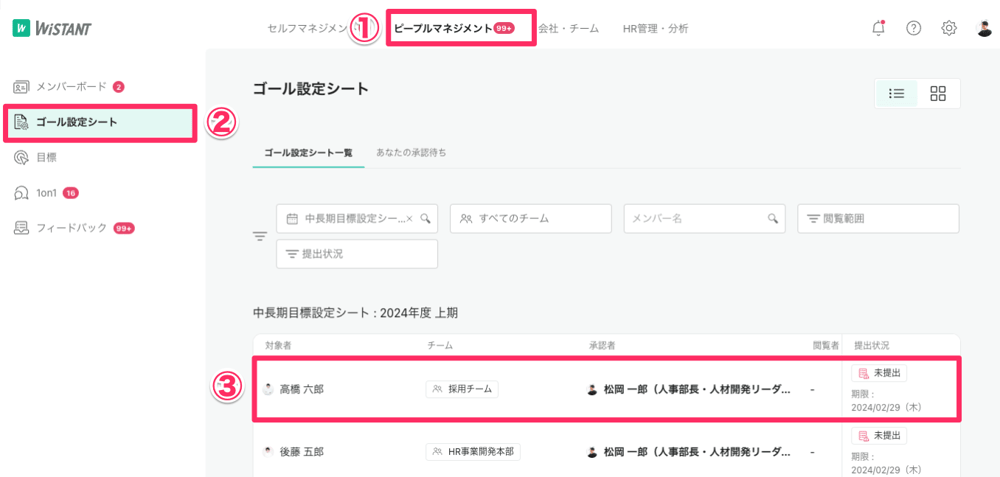Clear the 中長期目標設定シート filter selection

[409, 218]
